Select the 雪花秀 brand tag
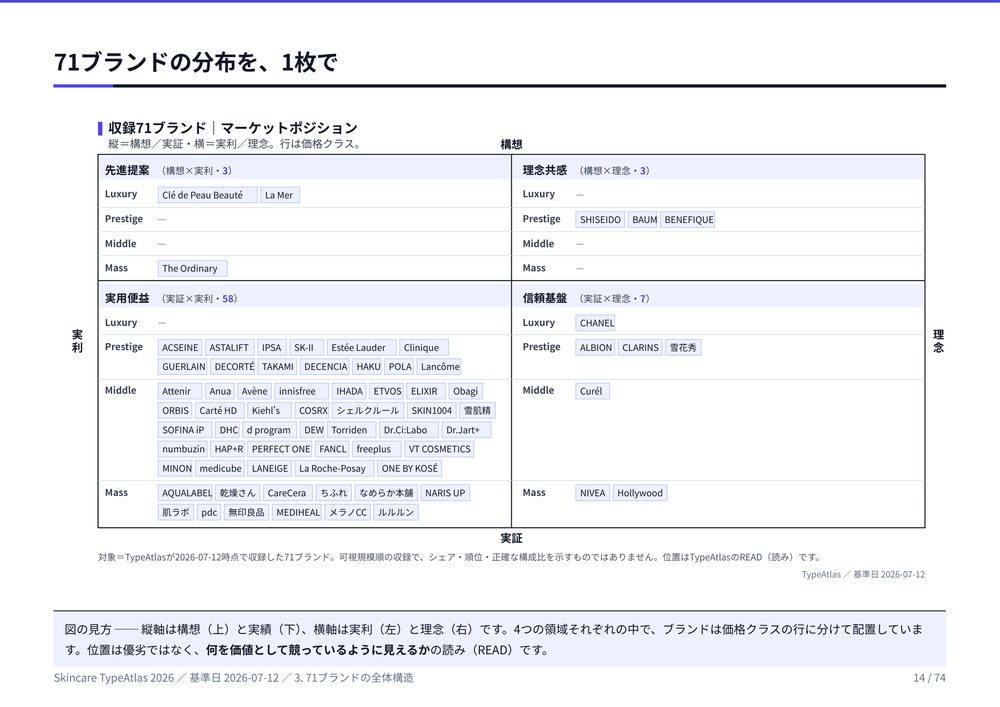 click(x=683, y=347)
